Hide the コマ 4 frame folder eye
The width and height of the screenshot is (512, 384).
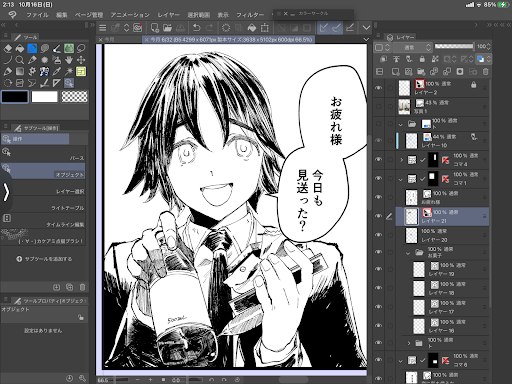pos(378,159)
